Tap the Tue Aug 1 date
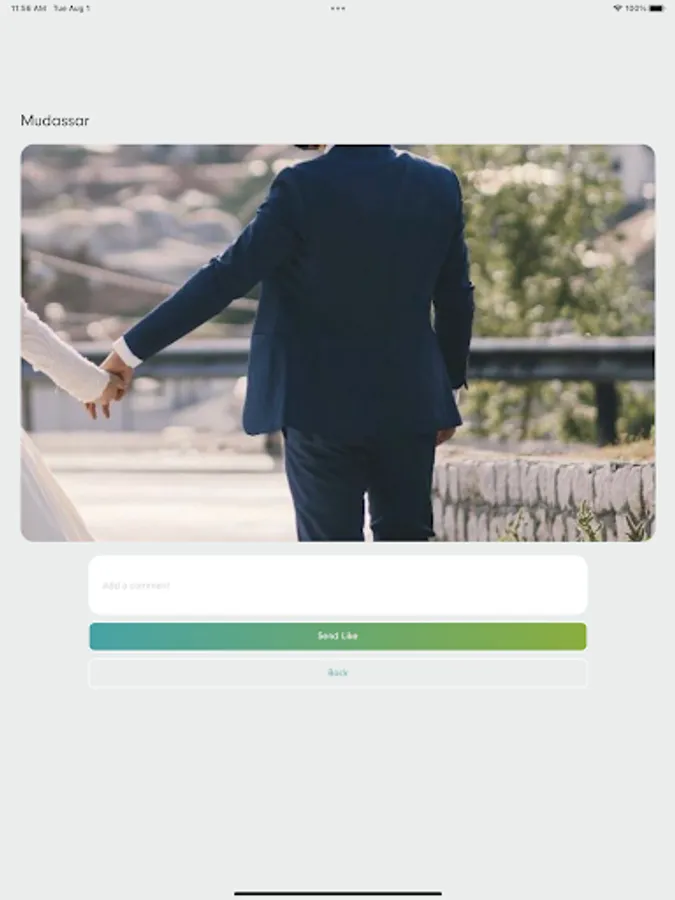 [72, 8]
